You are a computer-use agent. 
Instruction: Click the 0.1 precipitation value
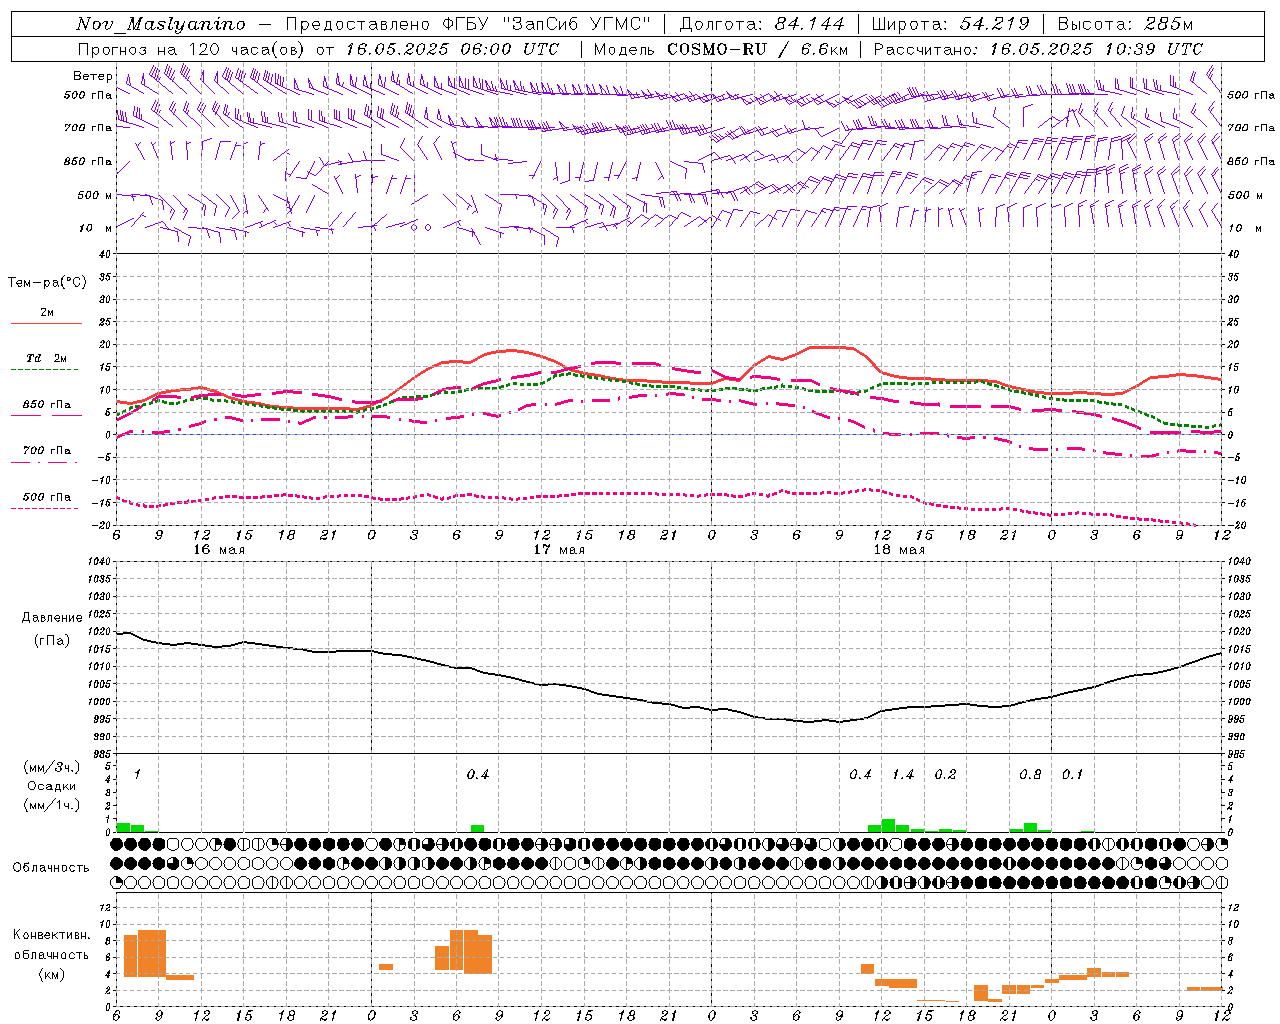1072,775
